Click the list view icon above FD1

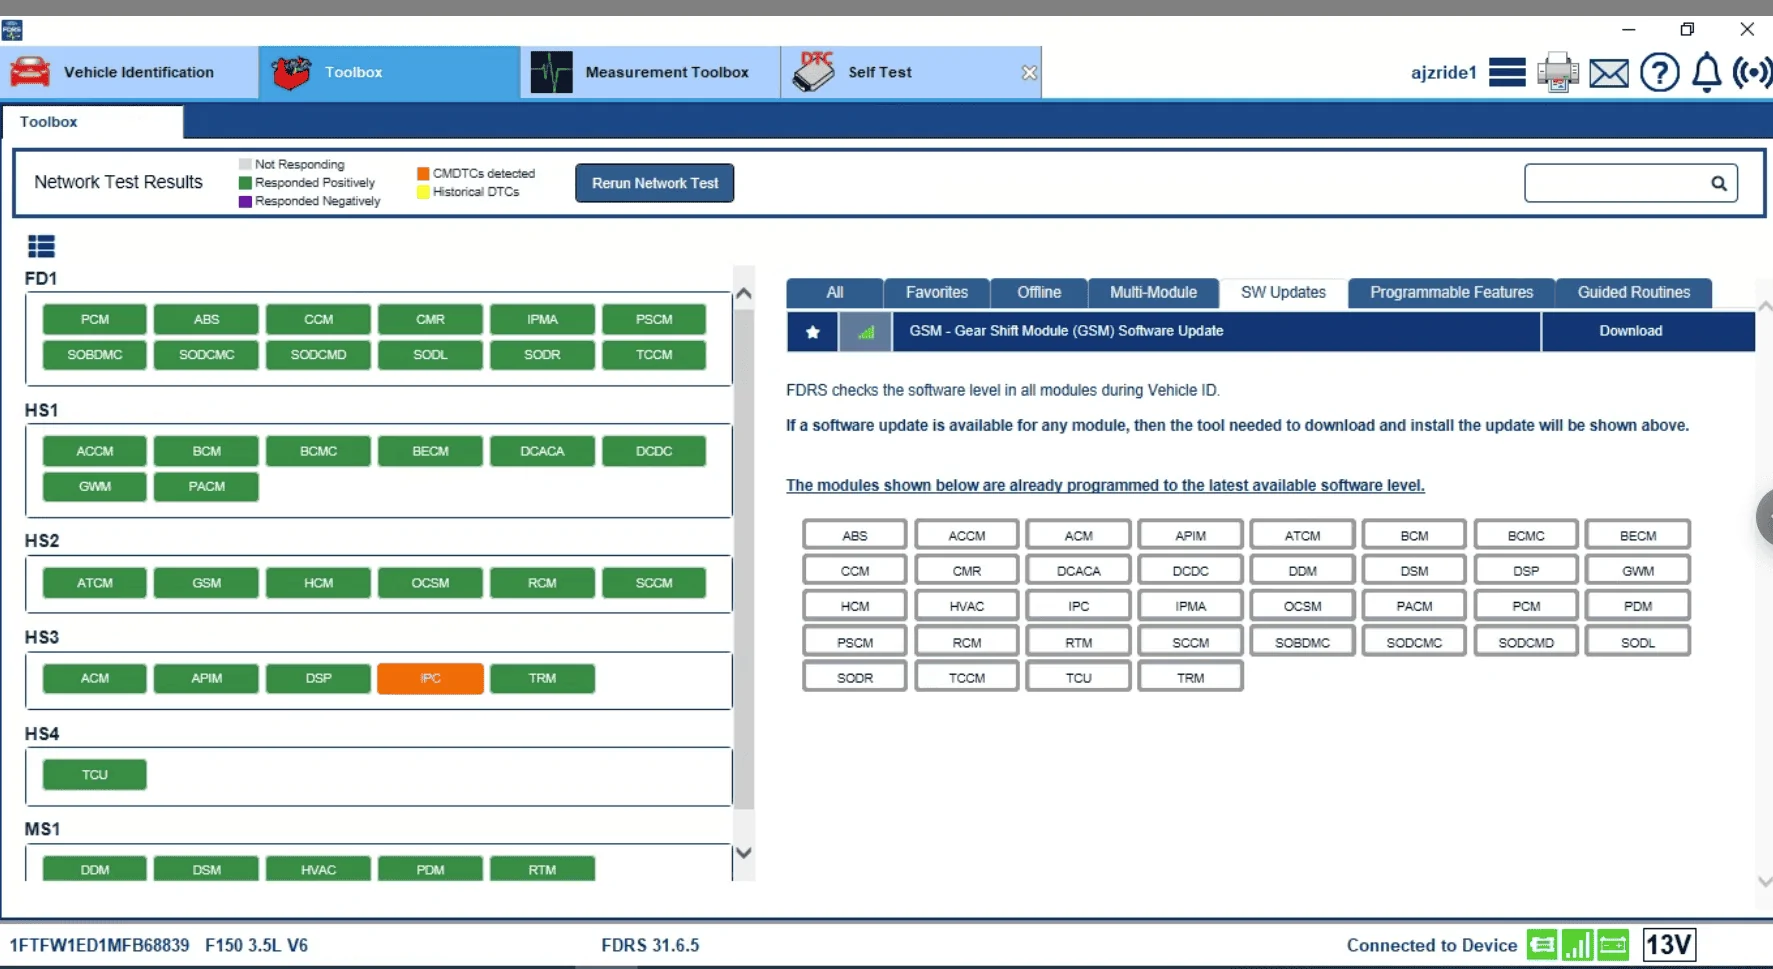tap(41, 246)
